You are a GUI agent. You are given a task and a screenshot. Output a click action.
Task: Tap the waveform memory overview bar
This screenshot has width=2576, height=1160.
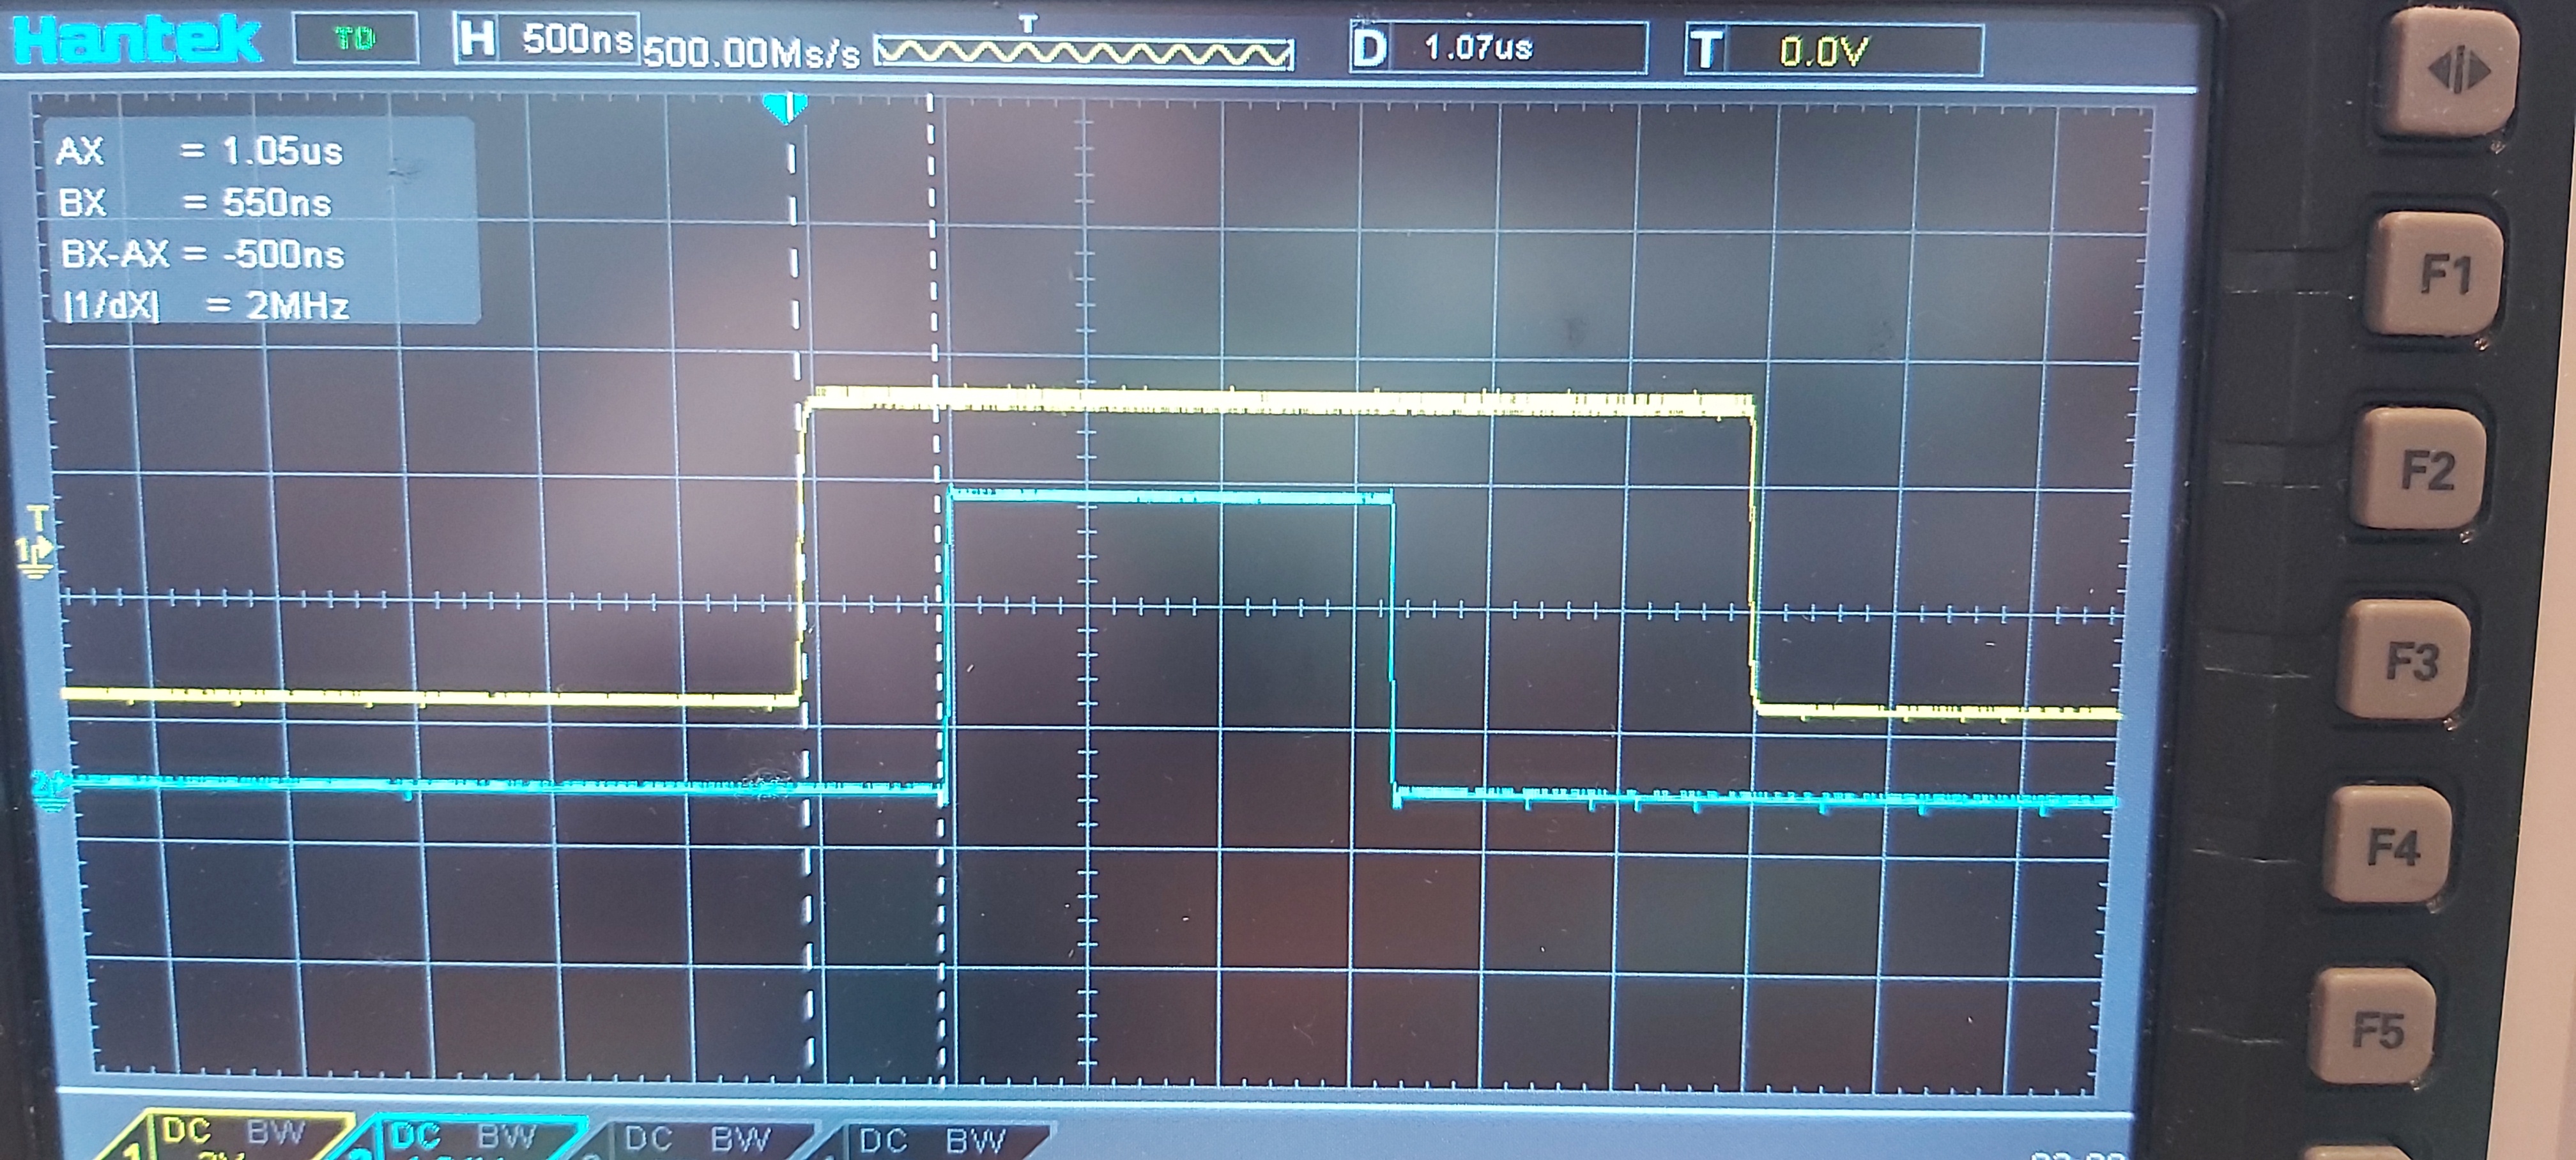pyautogui.click(x=1084, y=52)
